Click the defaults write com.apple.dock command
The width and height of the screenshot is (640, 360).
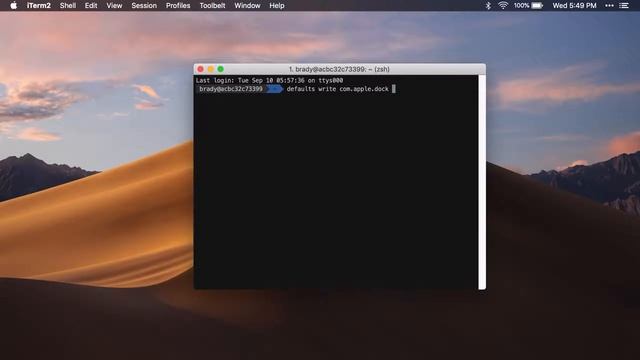338,89
